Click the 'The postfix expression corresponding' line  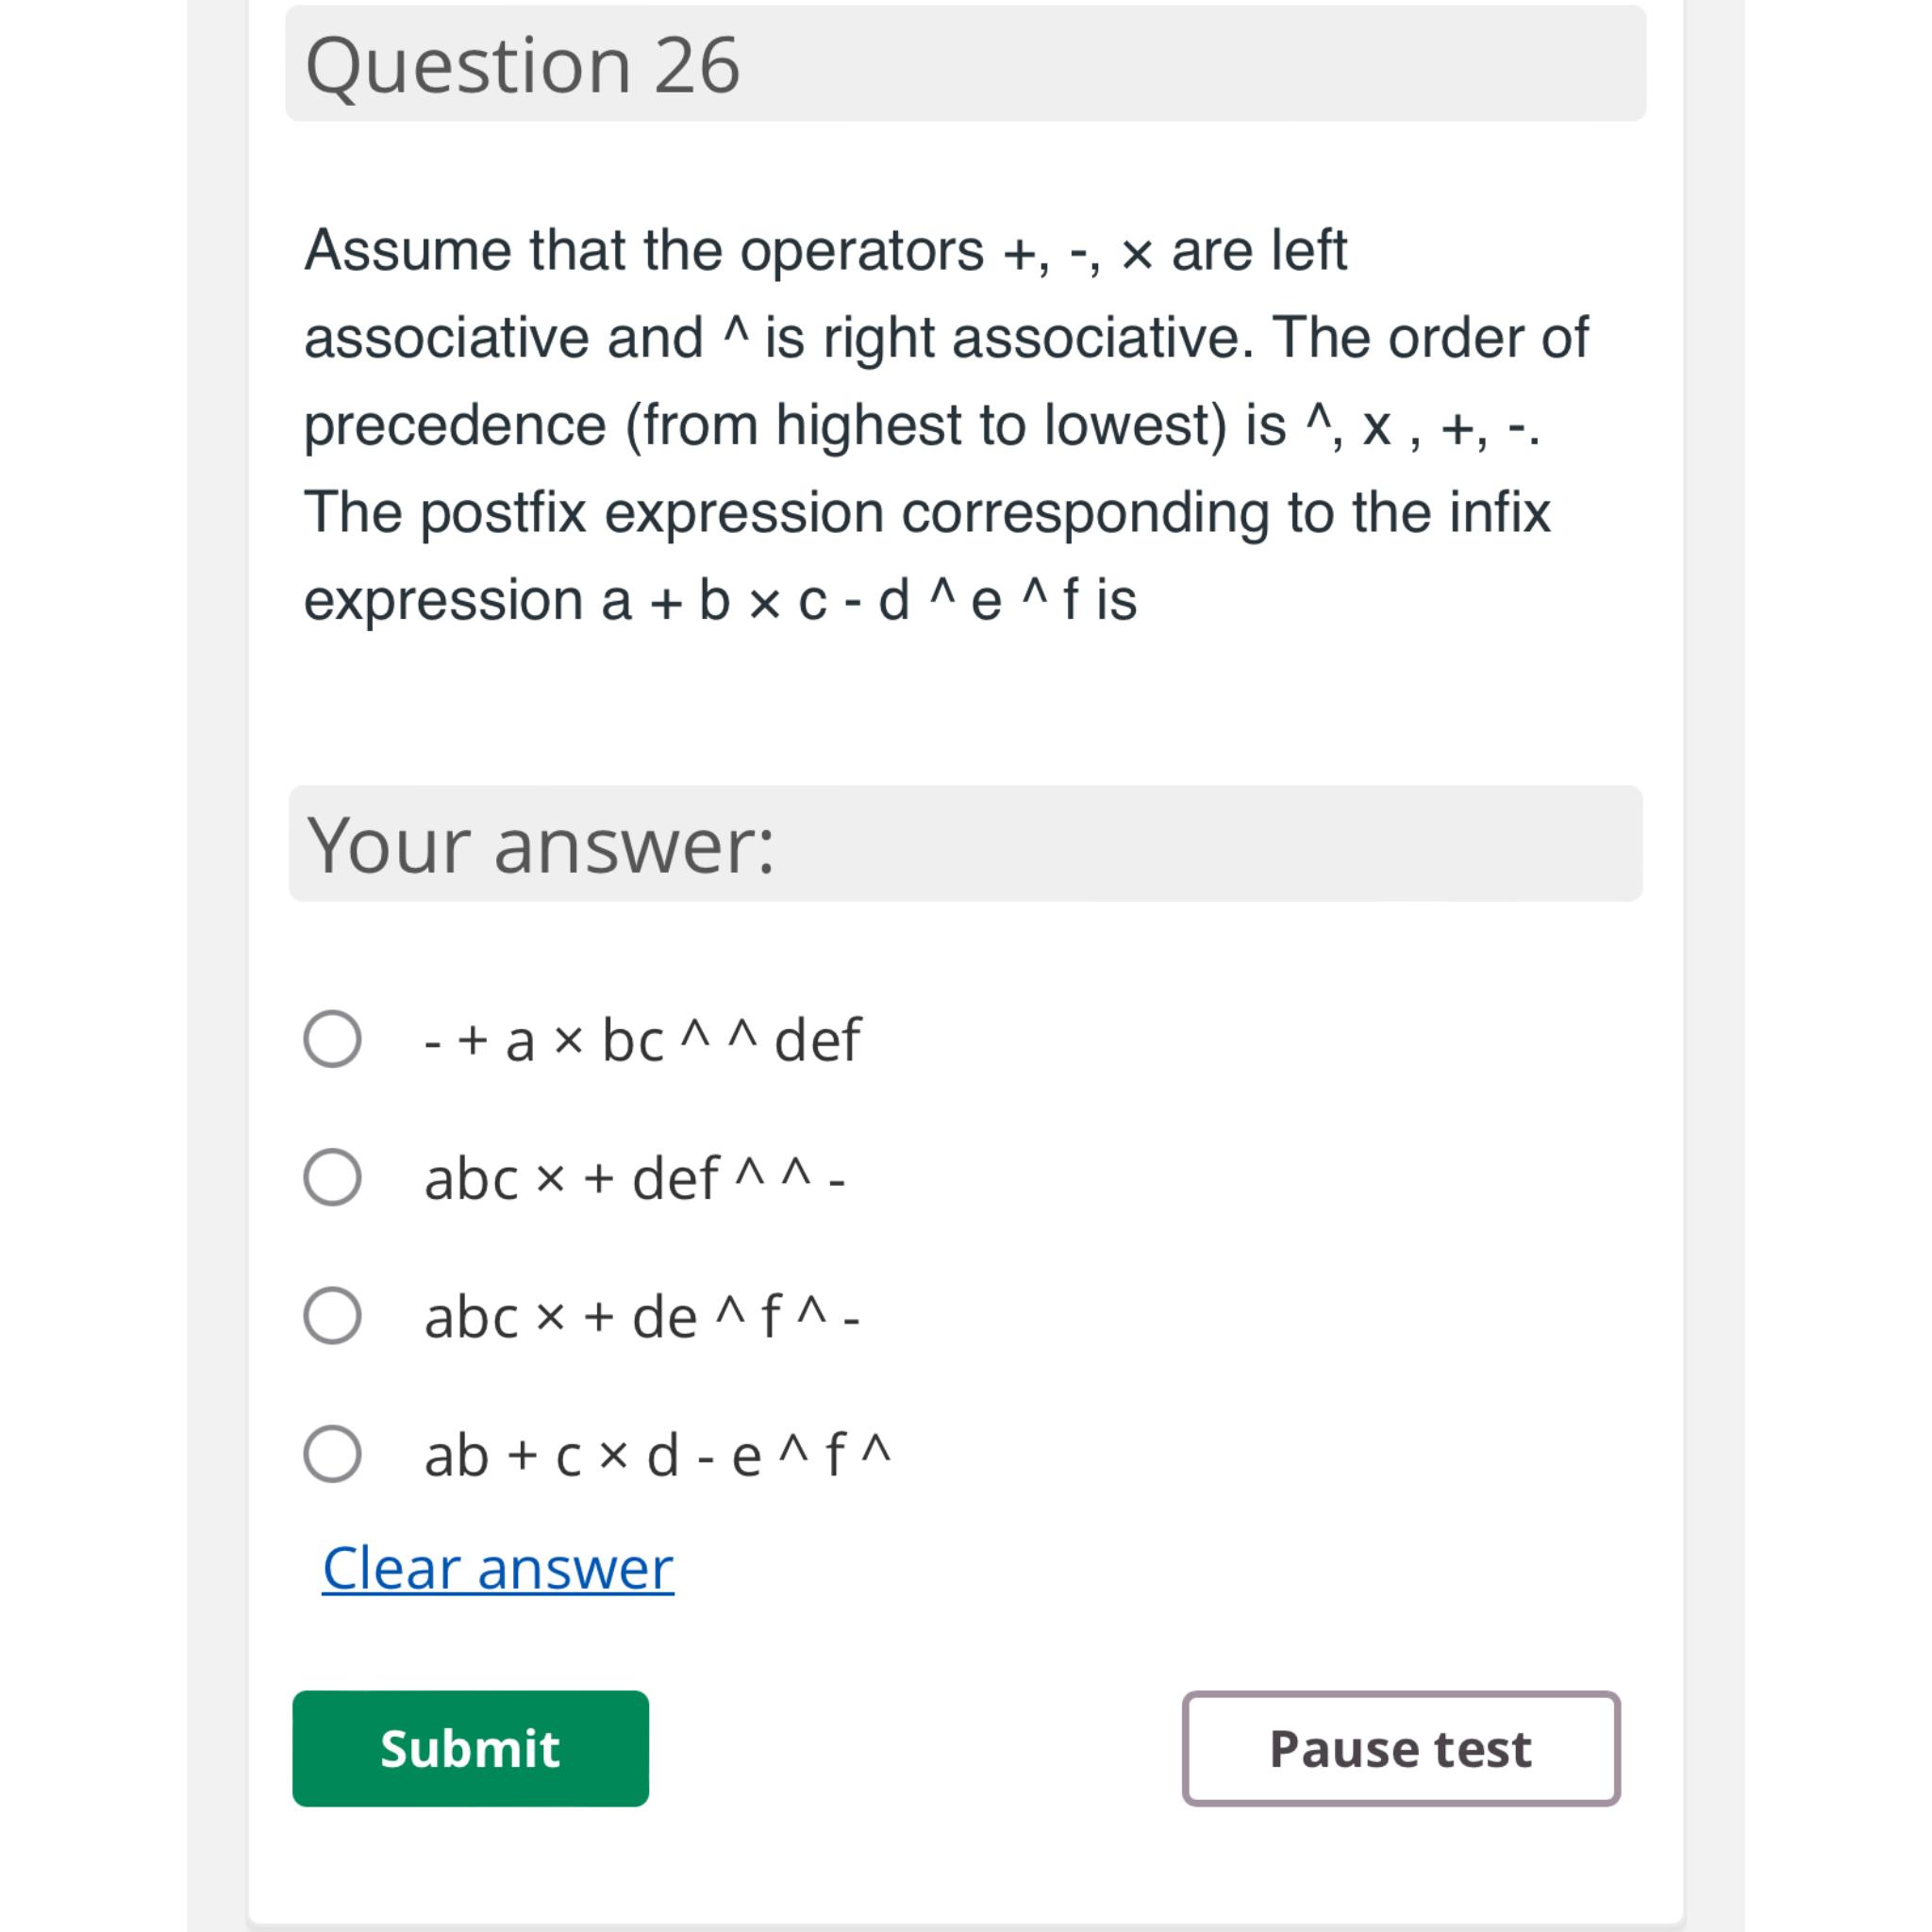click(927, 512)
